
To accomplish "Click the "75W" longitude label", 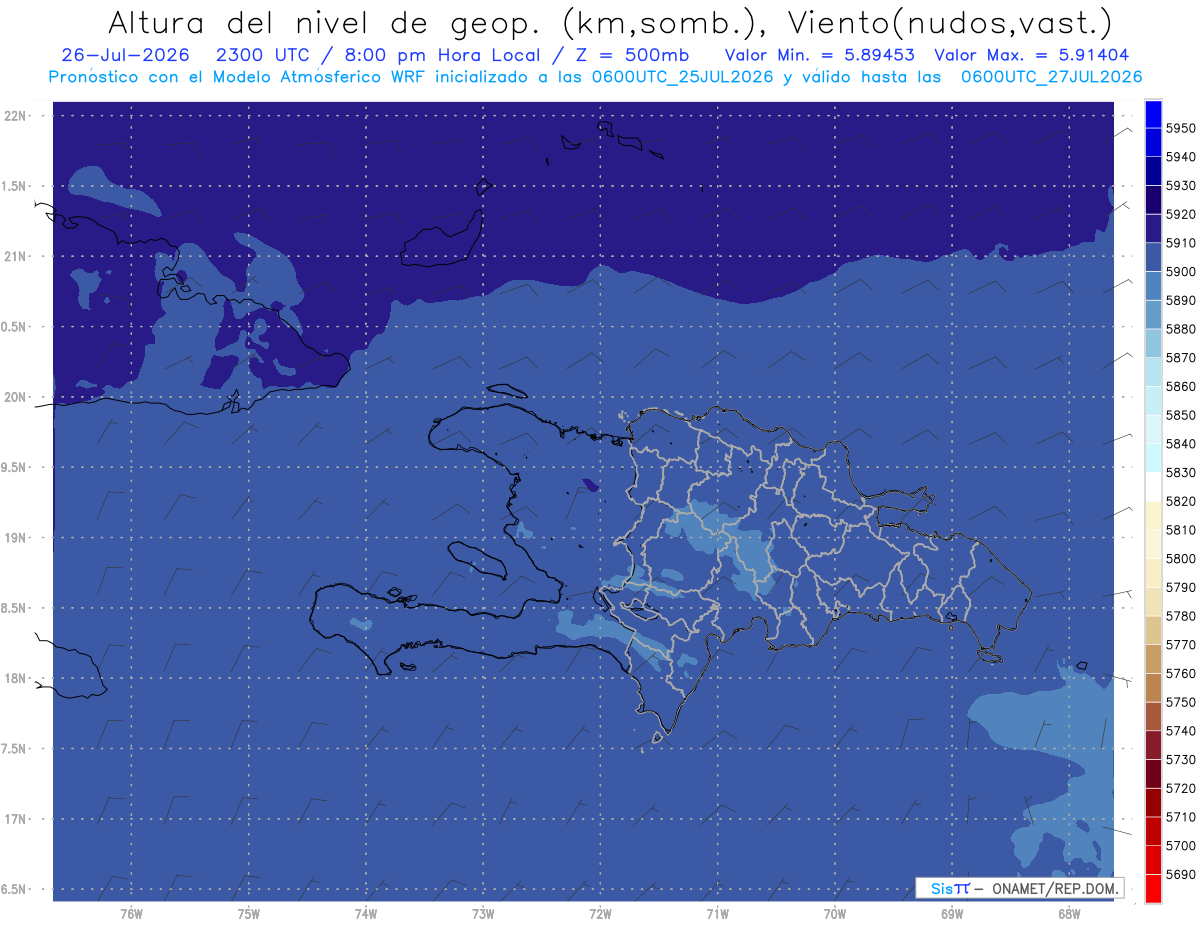I will pyautogui.click(x=249, y=913).
